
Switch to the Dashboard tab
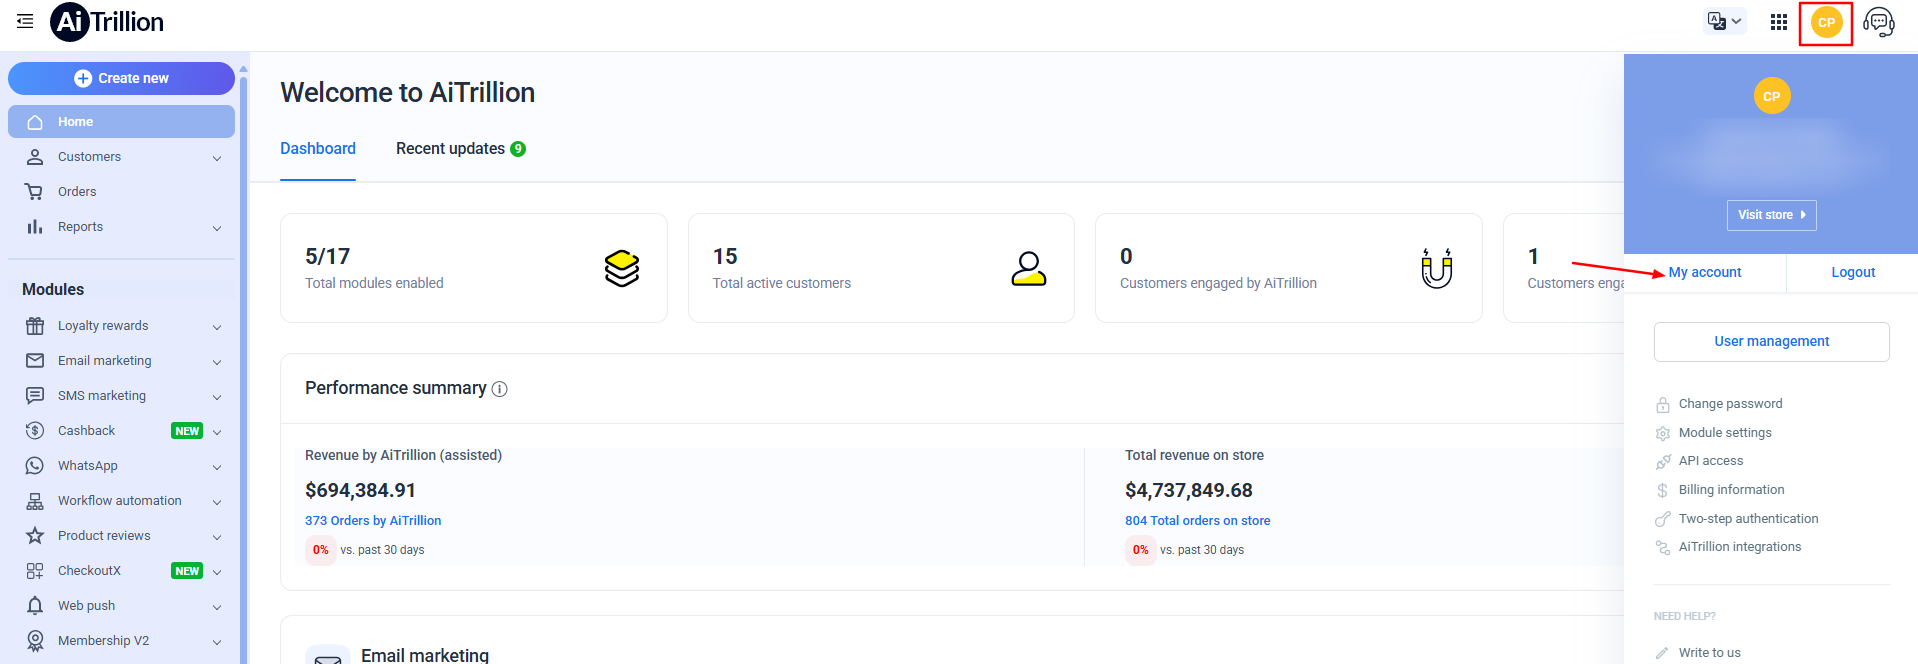click(318, 149)
